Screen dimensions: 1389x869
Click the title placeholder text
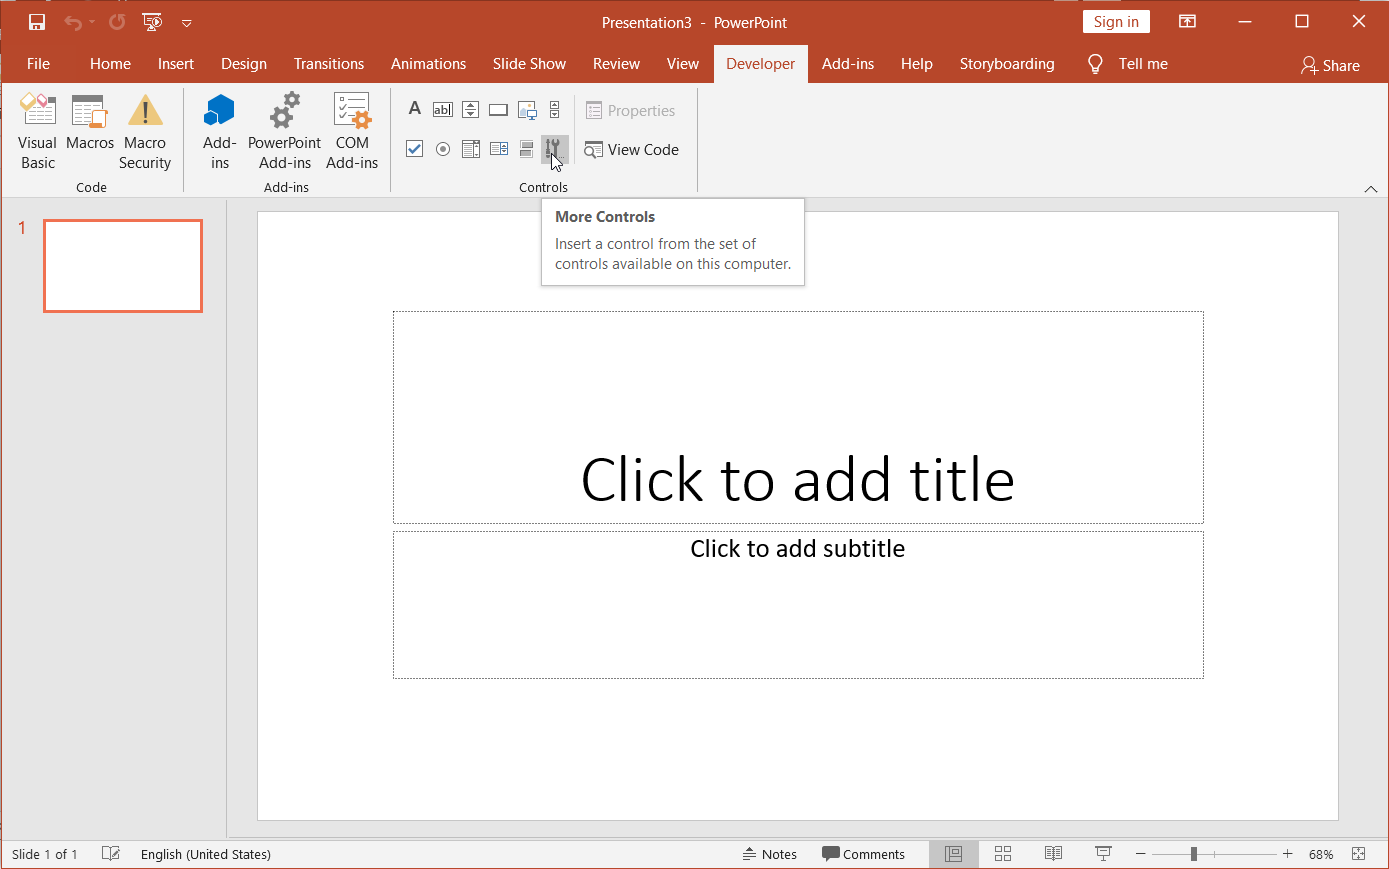798,480
